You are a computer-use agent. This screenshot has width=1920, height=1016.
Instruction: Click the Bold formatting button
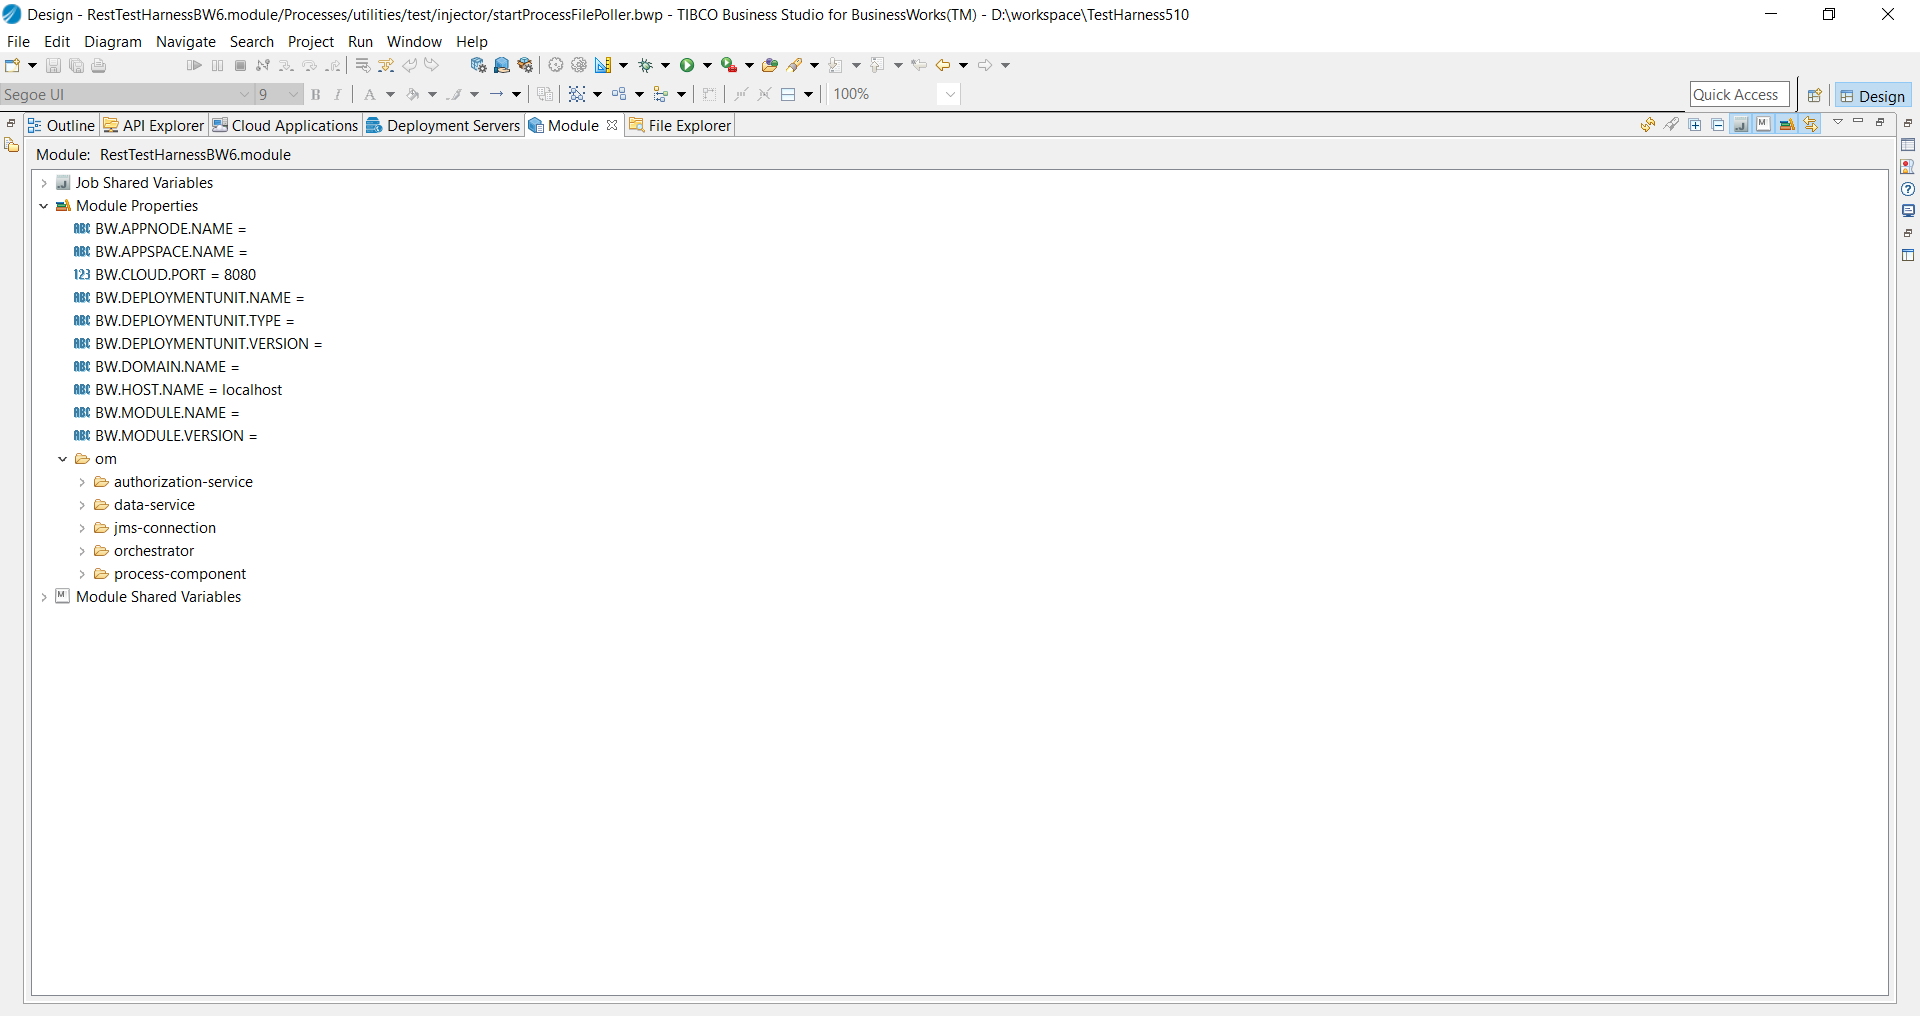(x=316, y=95)
